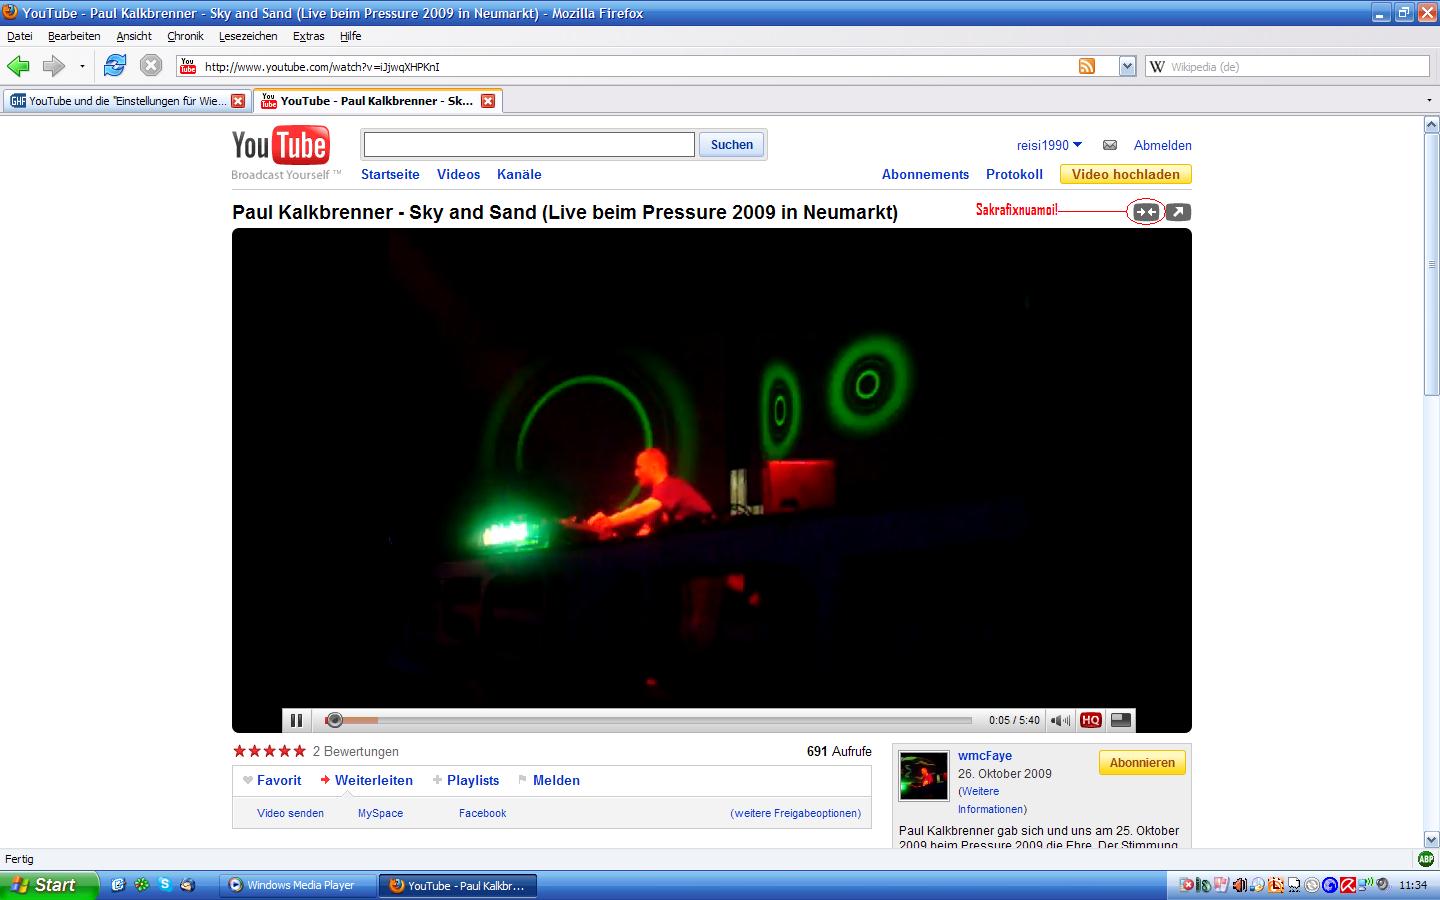
Task: Expand Weitere Informationen
Action: (x=992, y=800)
